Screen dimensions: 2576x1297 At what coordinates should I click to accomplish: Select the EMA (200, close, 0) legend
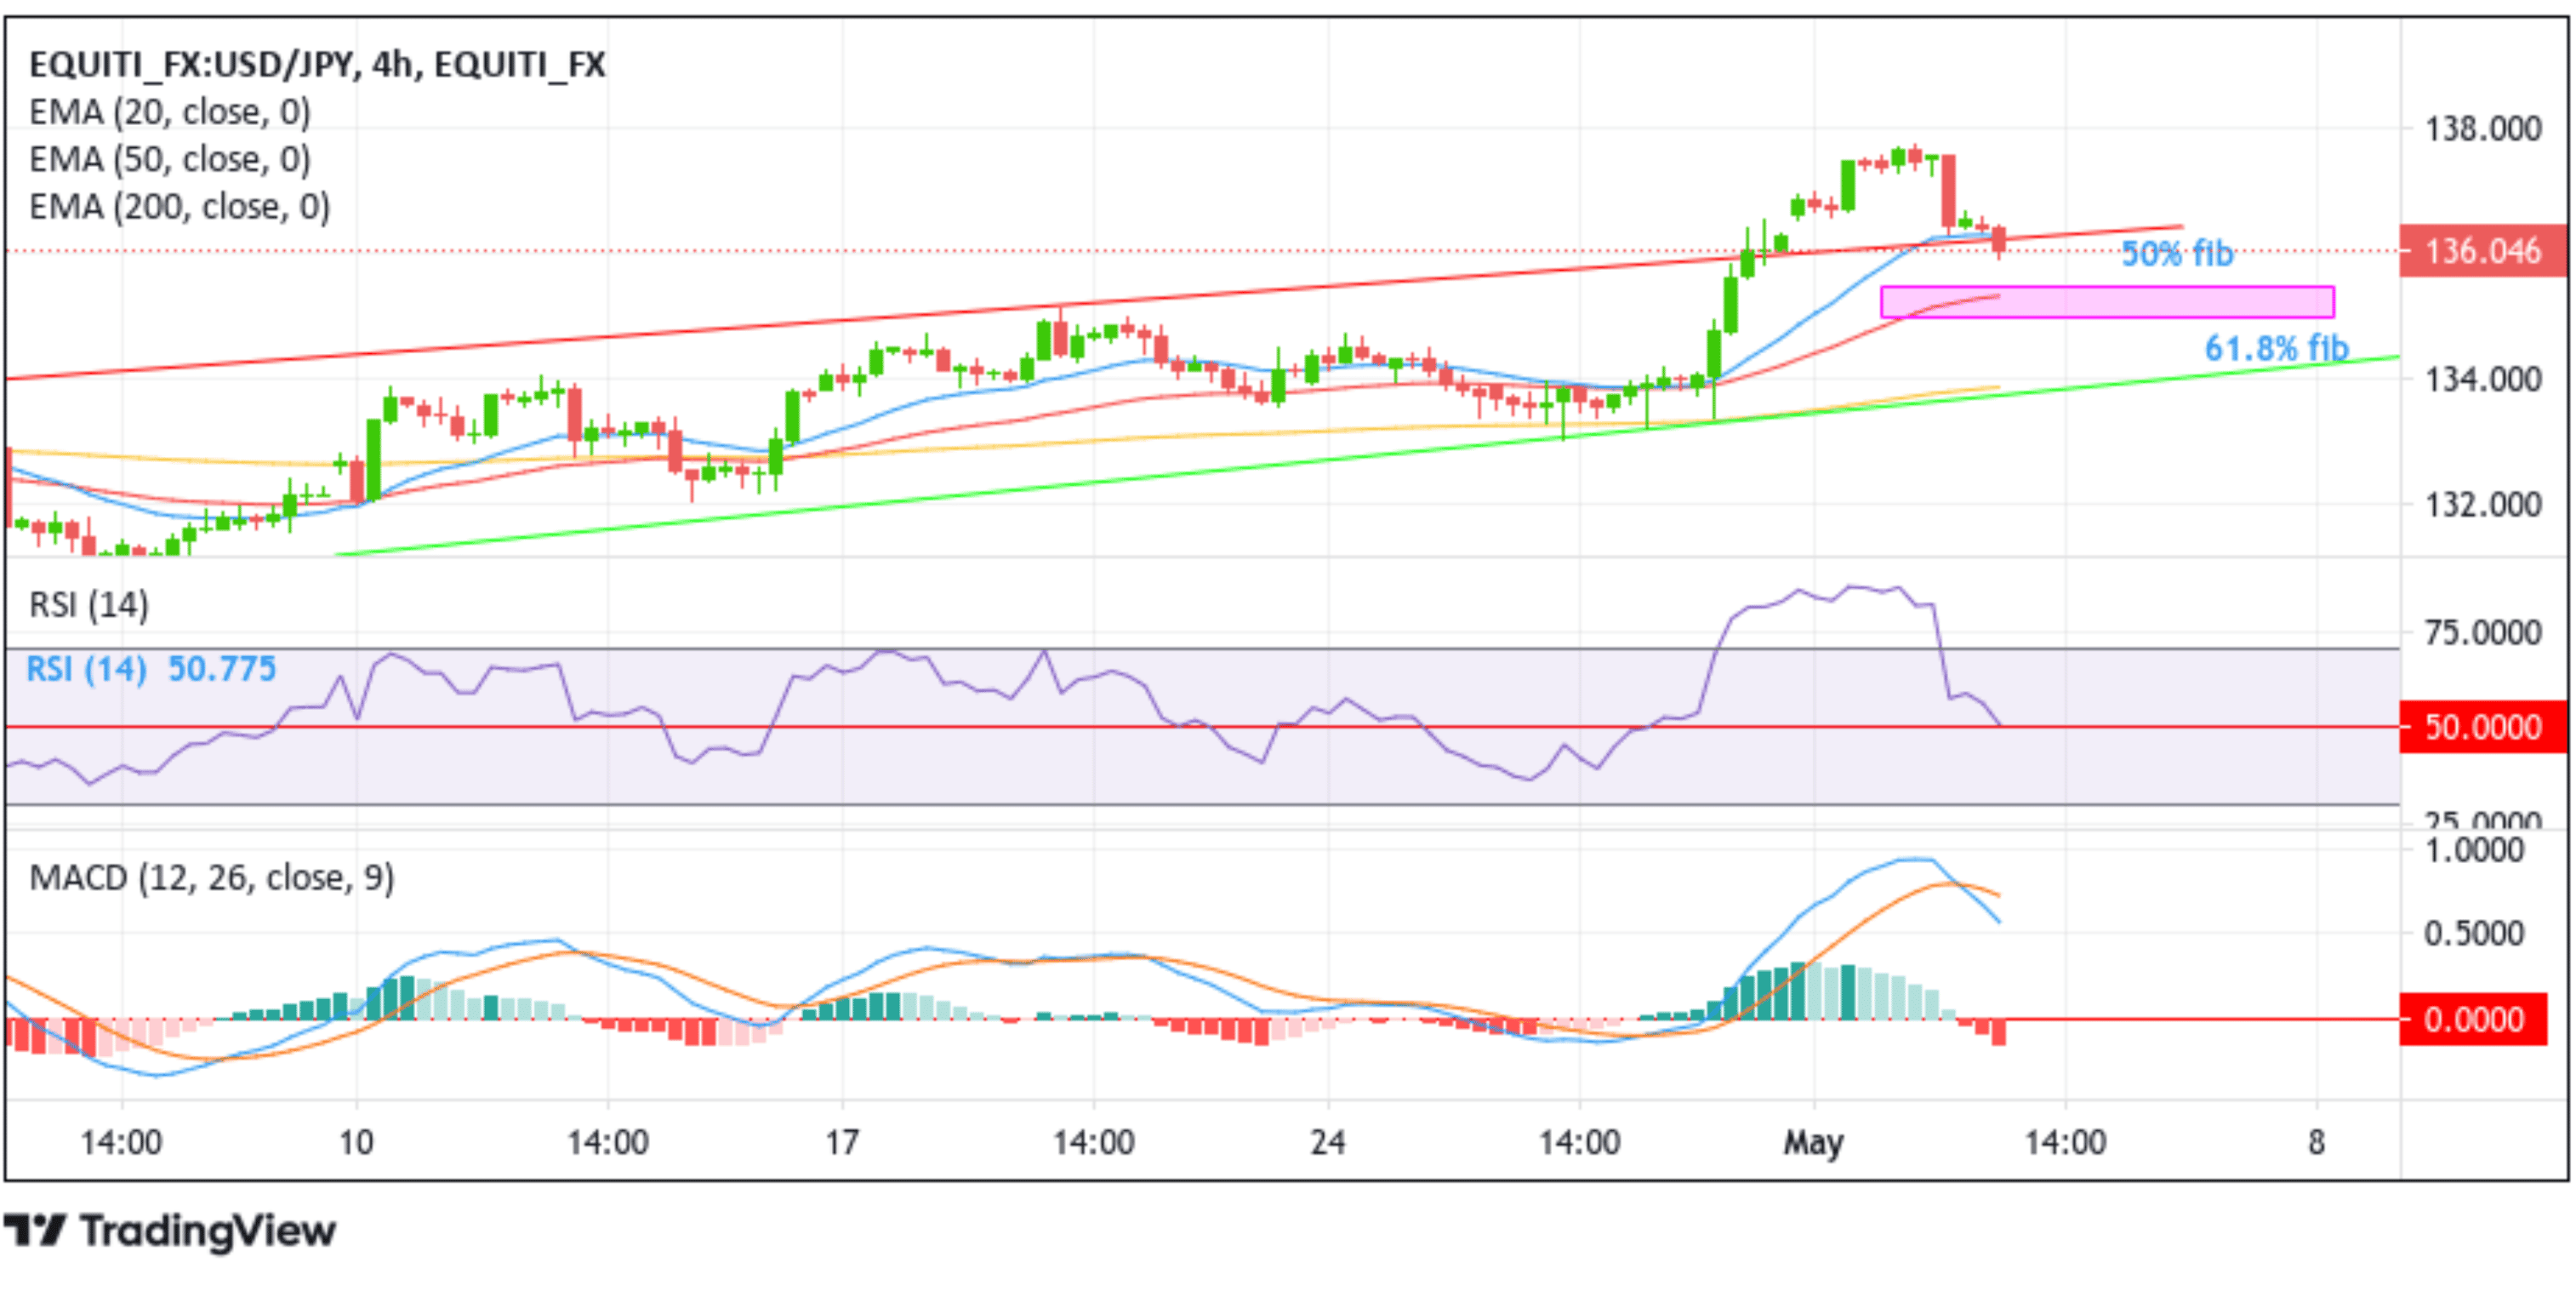180,206
